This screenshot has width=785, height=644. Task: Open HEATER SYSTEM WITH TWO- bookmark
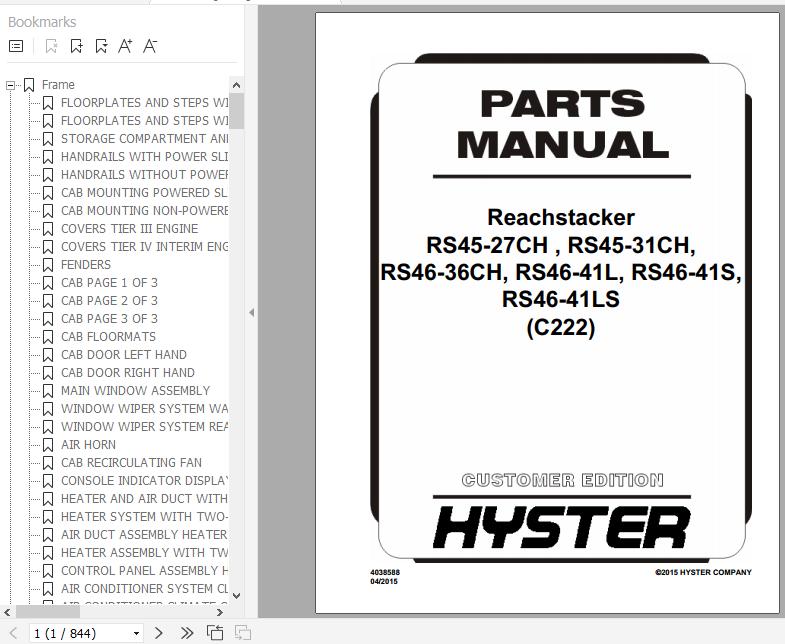pos(144,517)
